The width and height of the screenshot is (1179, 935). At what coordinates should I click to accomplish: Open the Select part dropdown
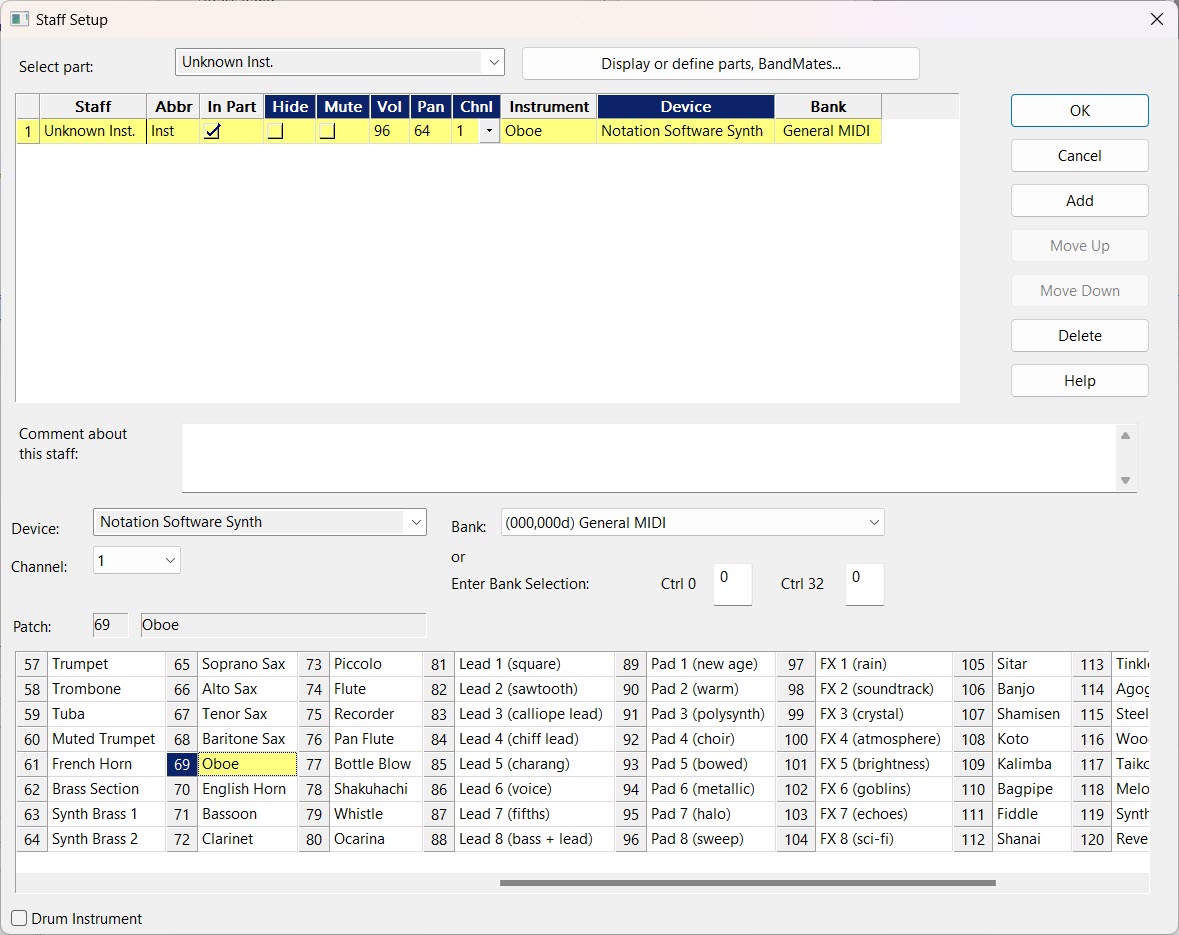click(x=493, y=62)
